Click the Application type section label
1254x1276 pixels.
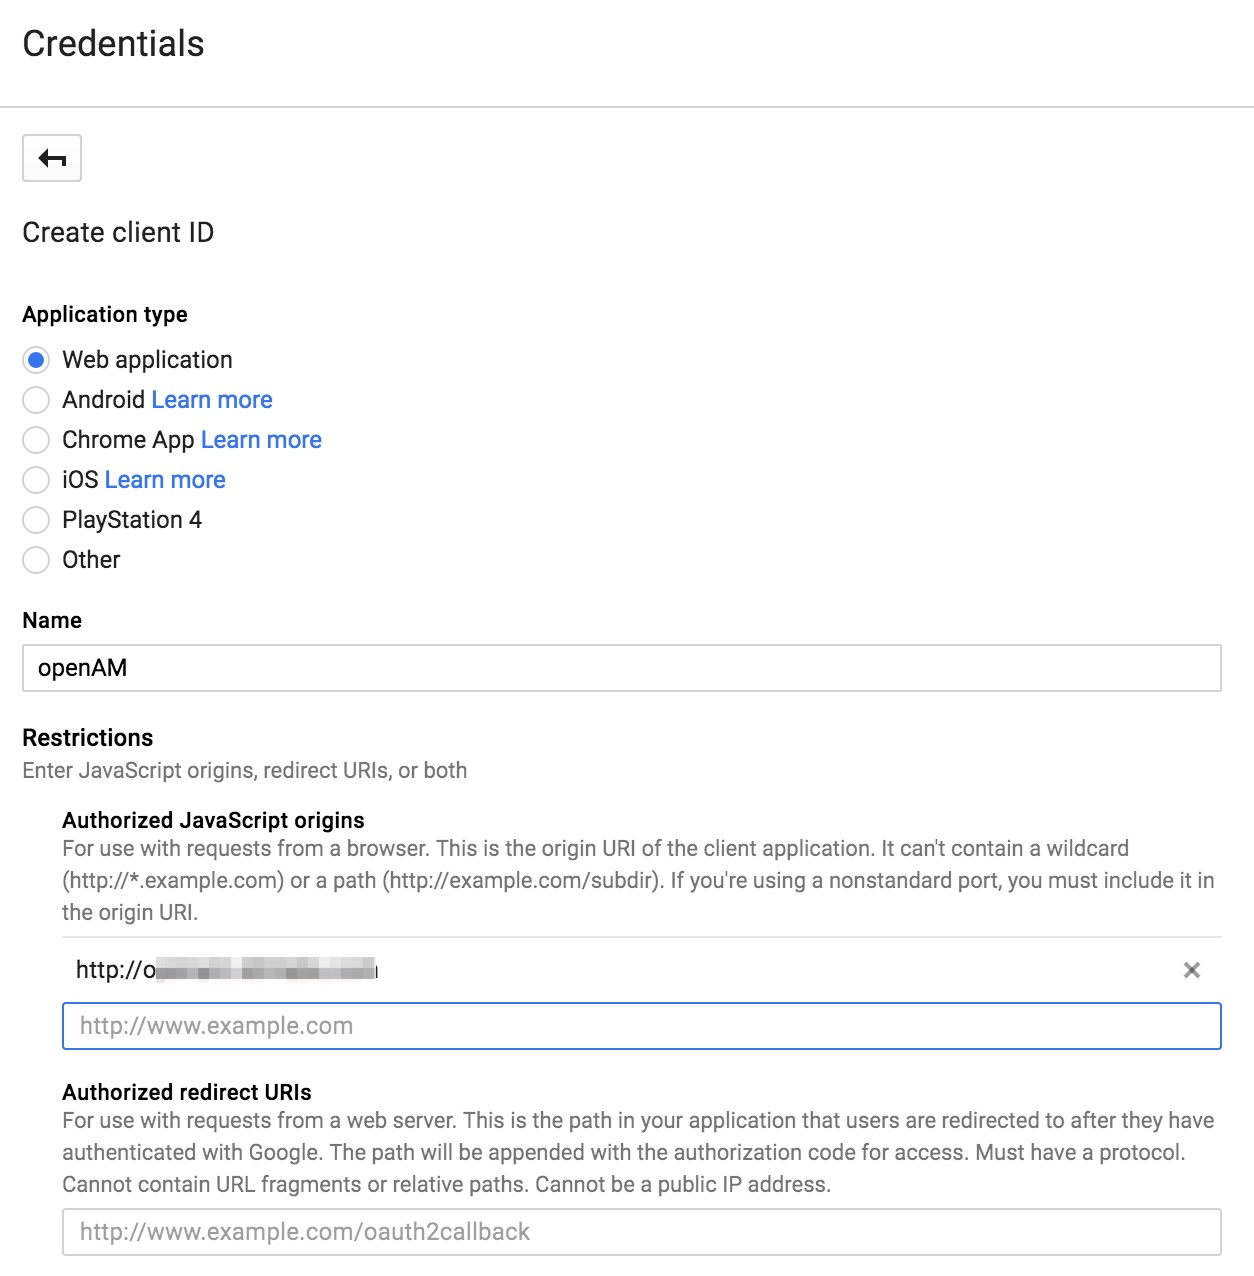tap(104, 313)
